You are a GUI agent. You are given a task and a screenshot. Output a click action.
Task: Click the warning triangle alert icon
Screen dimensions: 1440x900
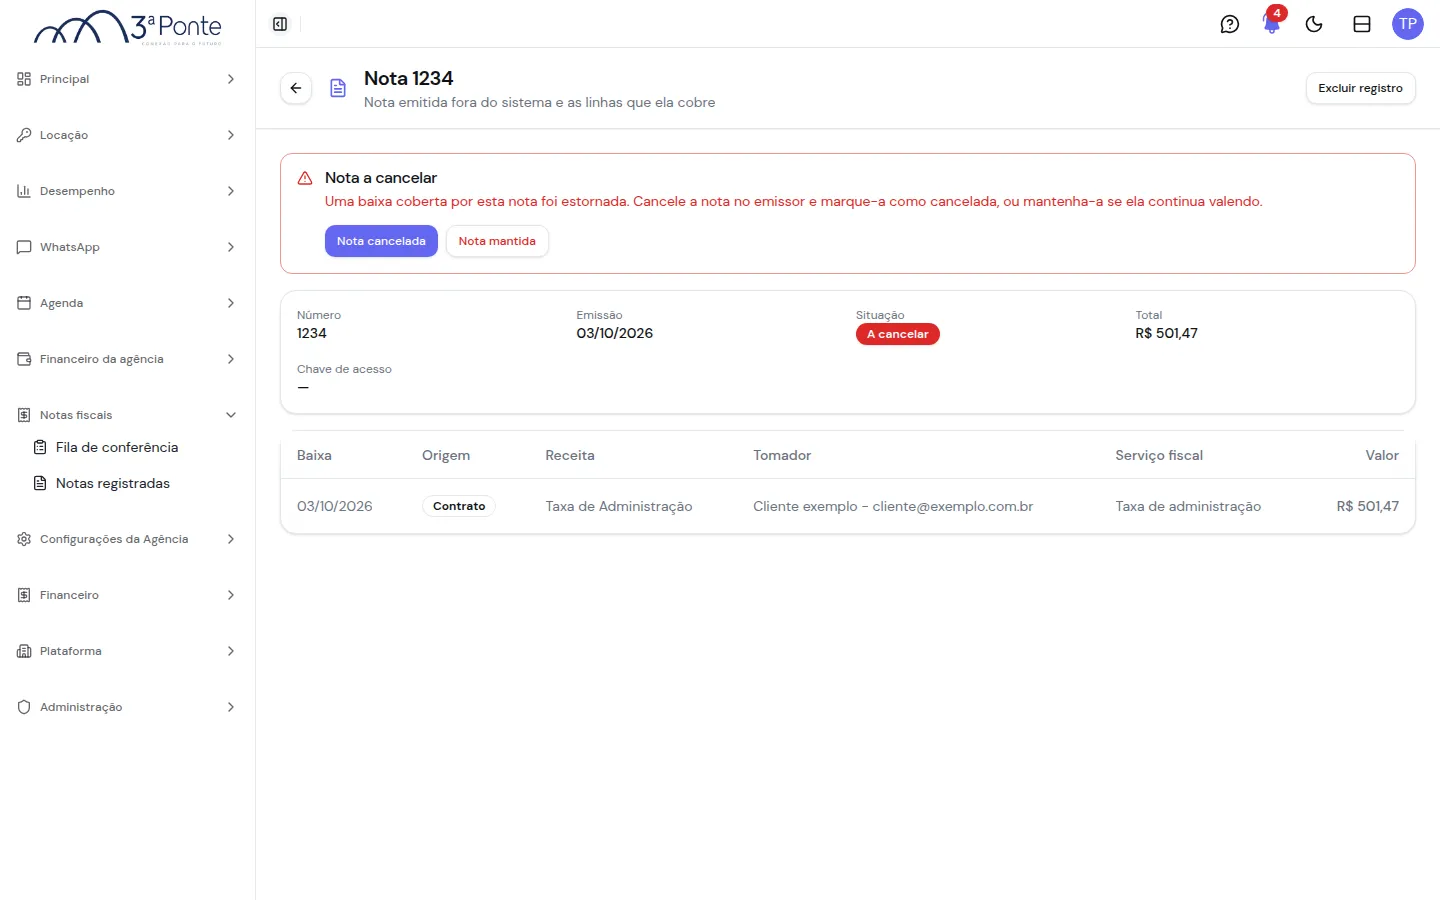pyautogui.click(x=305, y=178)
